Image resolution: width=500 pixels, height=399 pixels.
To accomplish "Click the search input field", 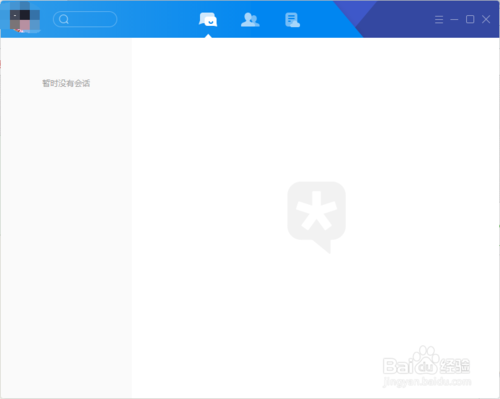I will 85,19.
